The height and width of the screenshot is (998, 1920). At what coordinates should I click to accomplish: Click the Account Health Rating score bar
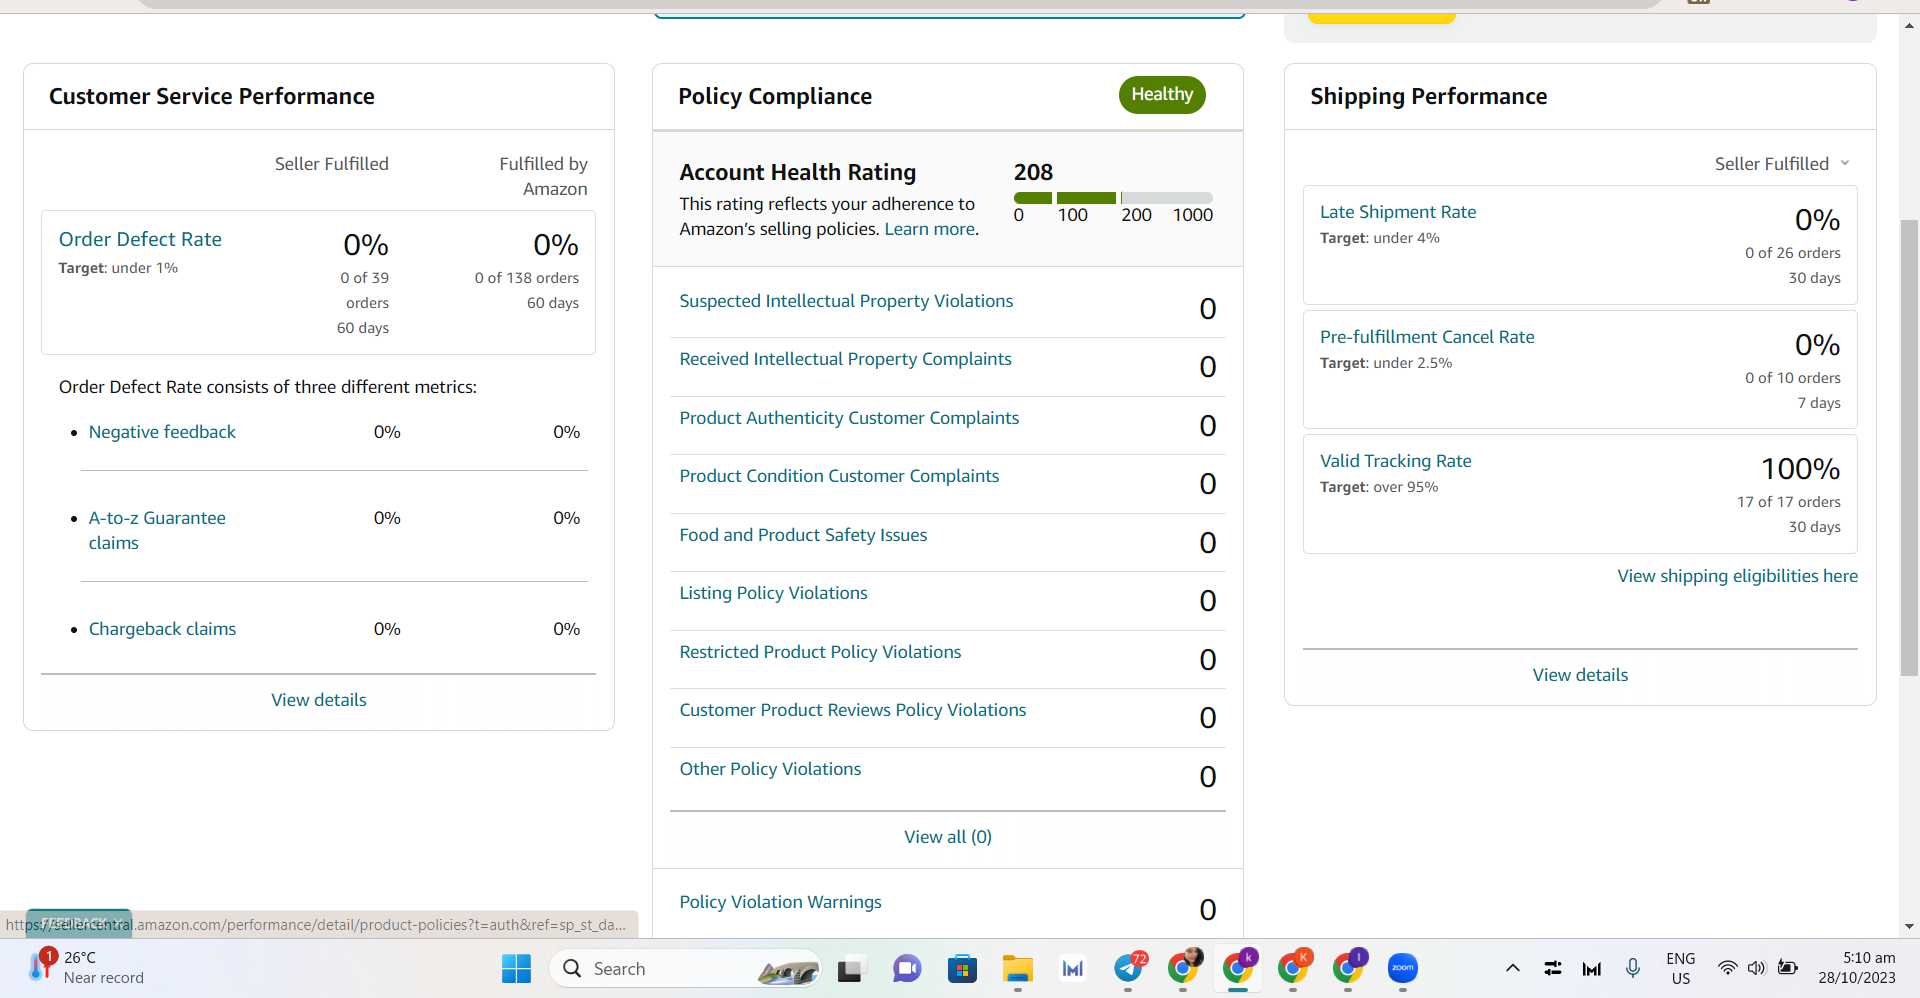coord(1113,198)
